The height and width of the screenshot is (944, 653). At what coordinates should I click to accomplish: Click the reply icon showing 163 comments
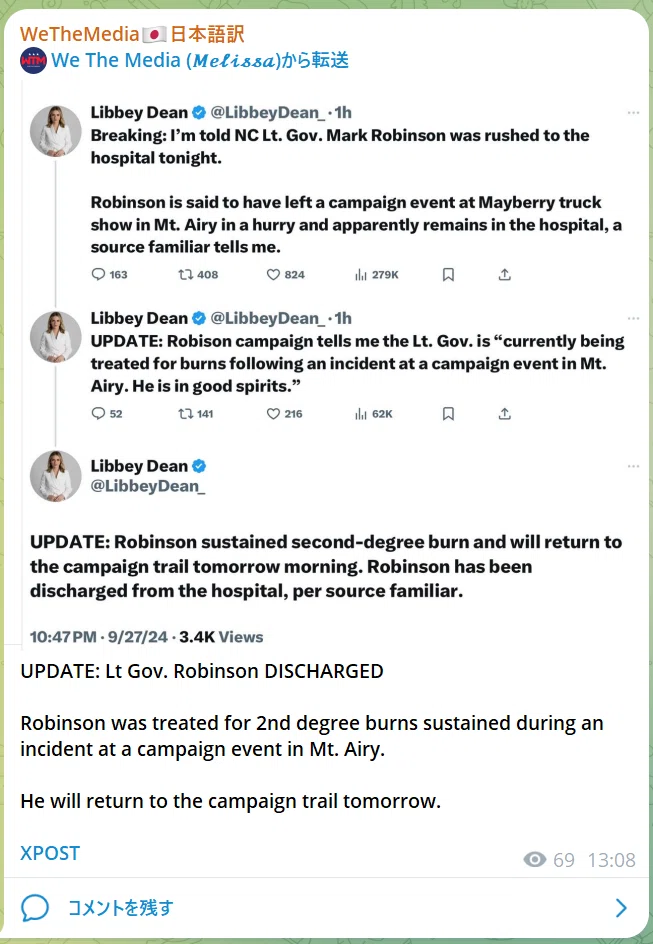click(98, 275)
